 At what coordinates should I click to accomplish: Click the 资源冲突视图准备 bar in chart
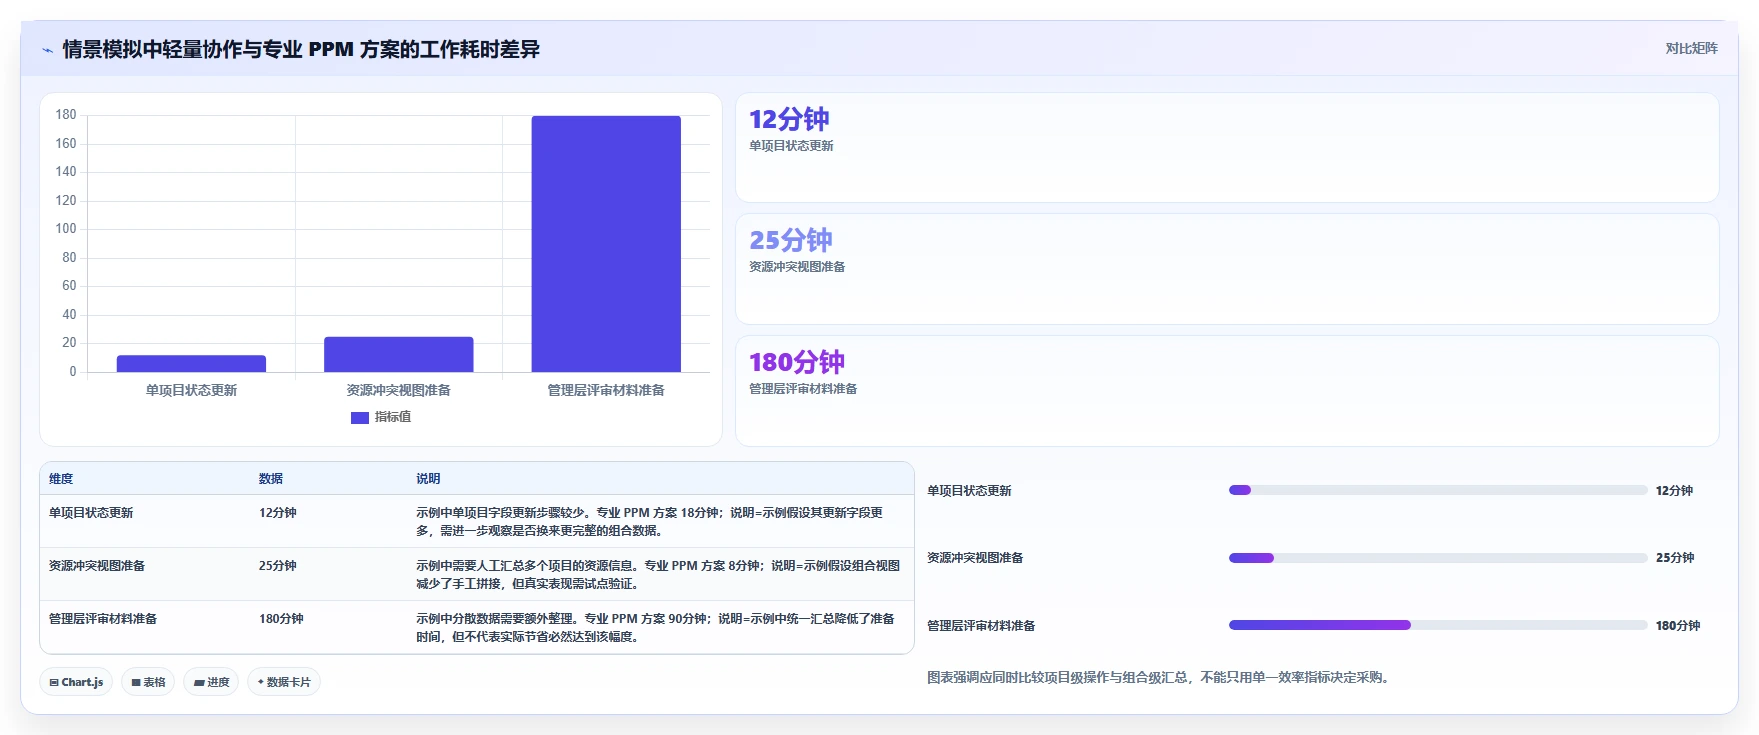point(398,354)
